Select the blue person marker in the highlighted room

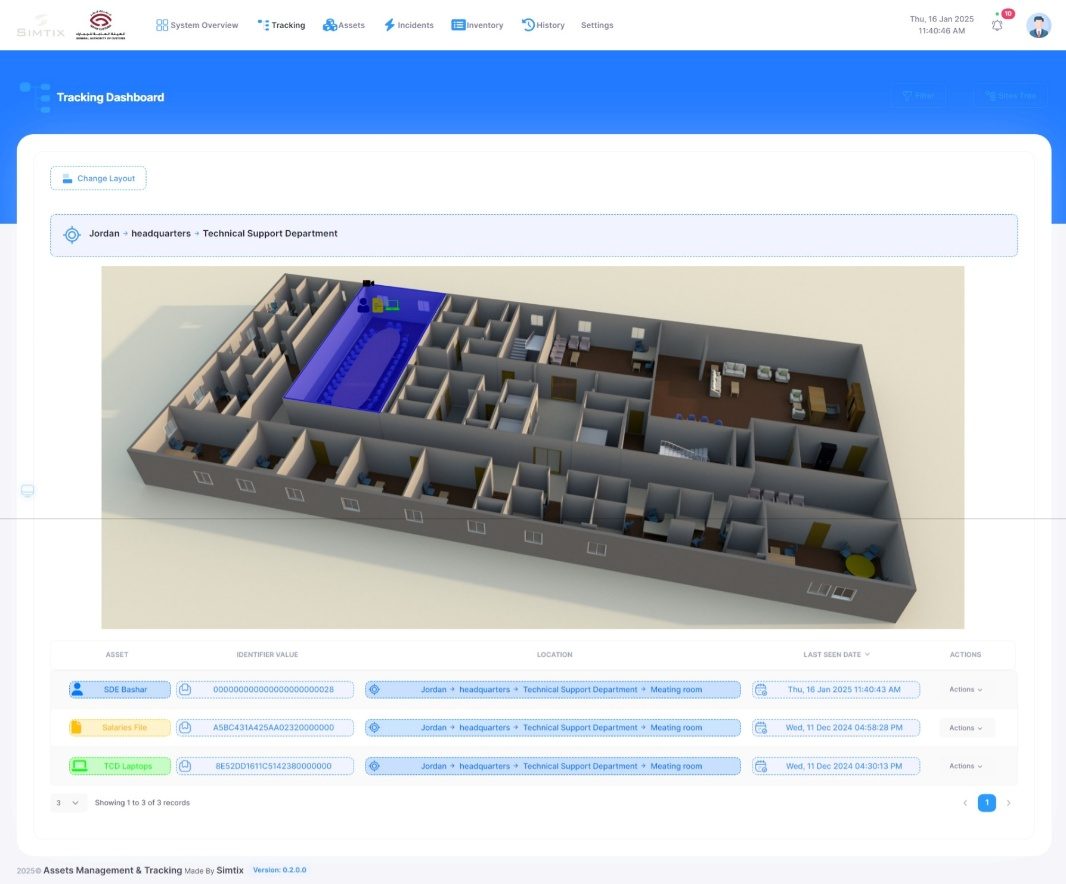point(364,305)
